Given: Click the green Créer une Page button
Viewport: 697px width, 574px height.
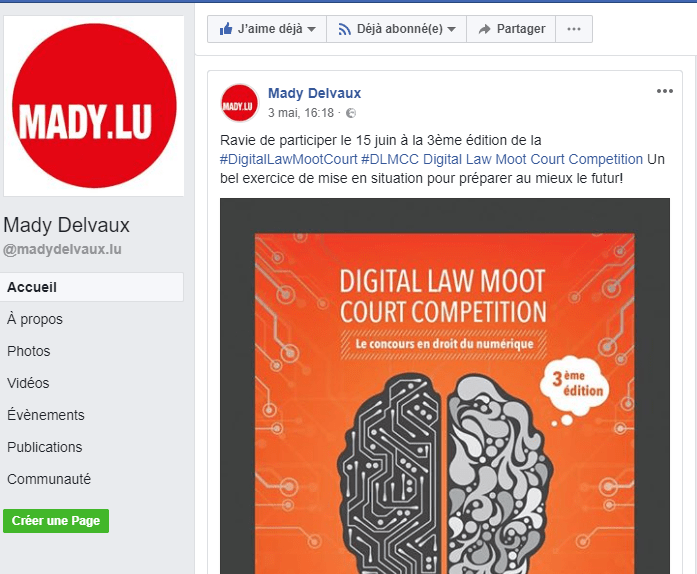Looking at the screenshot, I should pyautogui.click(x=56, y=521).
